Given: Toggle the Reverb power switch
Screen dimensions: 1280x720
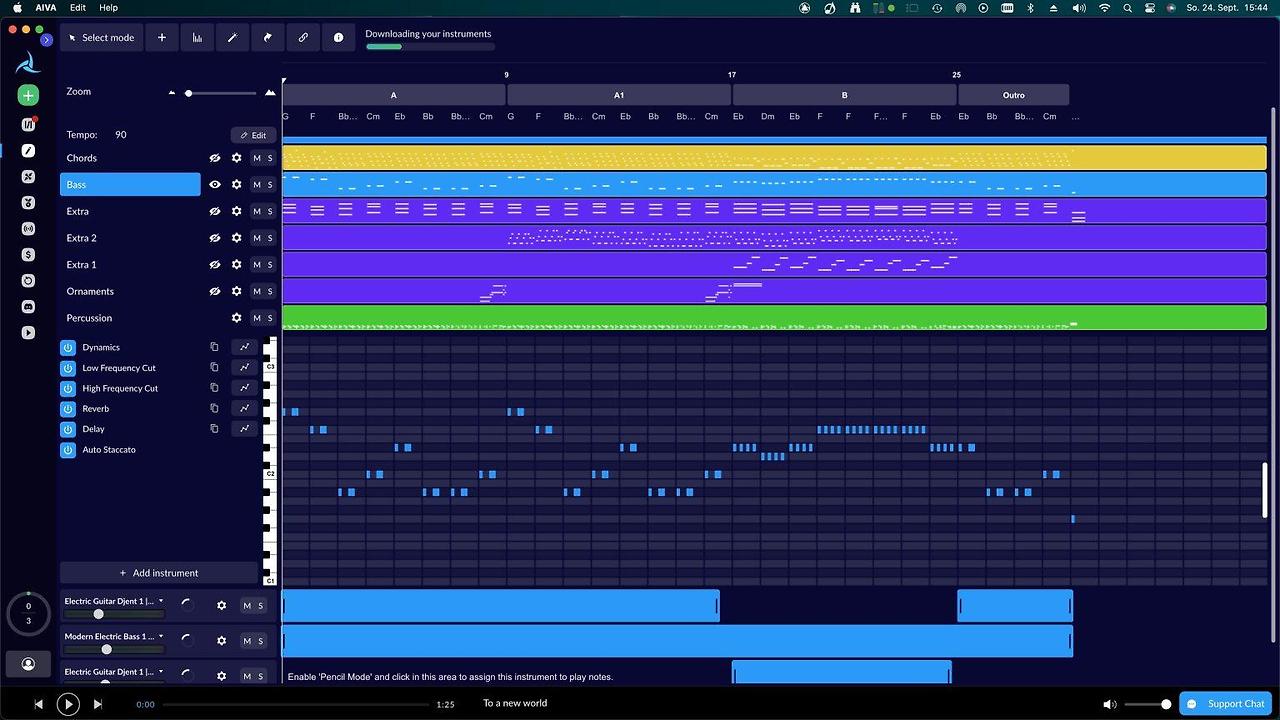Looking at the screenshot, I should [68, 408].
